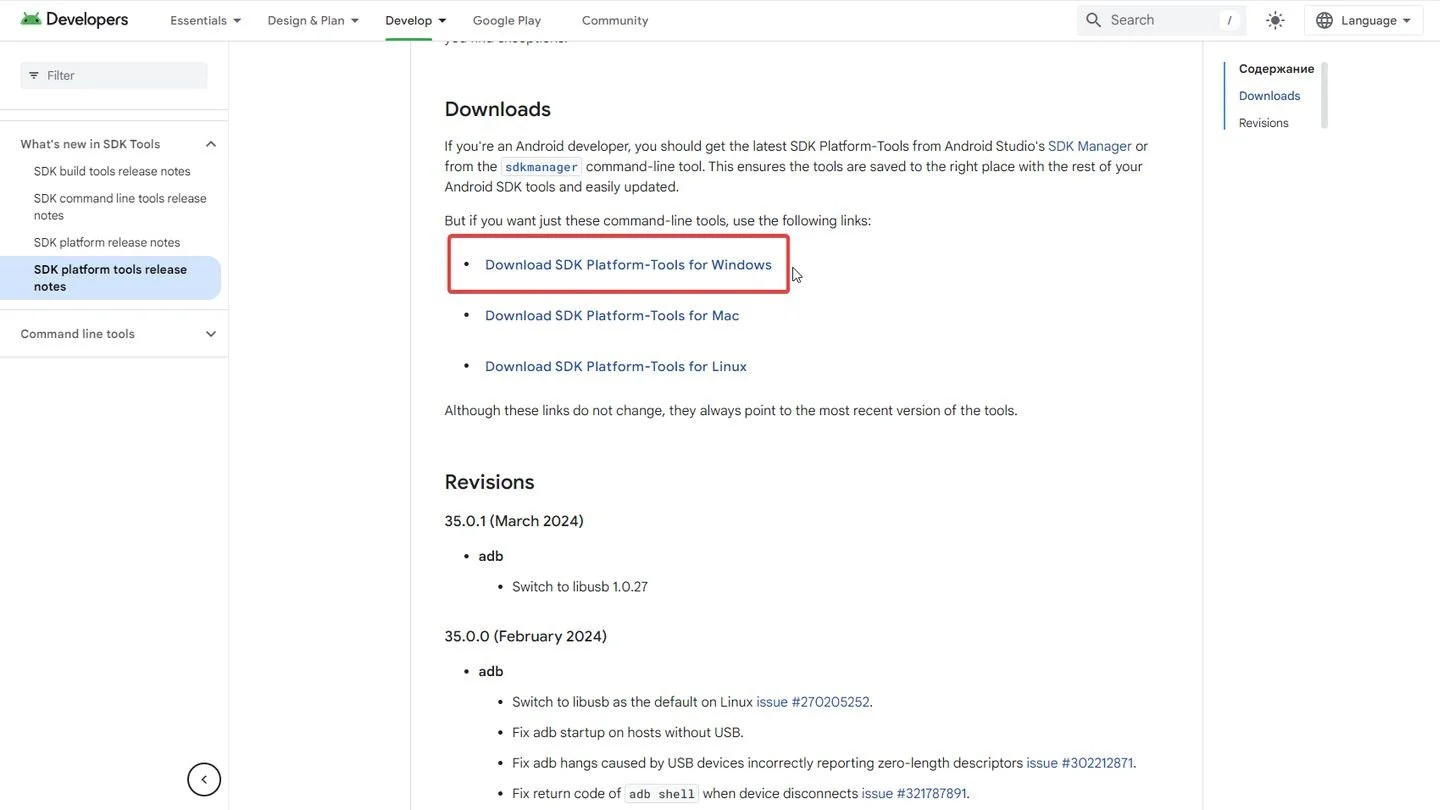Open issue #302212871 link
The width and height of the screenshot is (1440, 810).
point(1080,763)
